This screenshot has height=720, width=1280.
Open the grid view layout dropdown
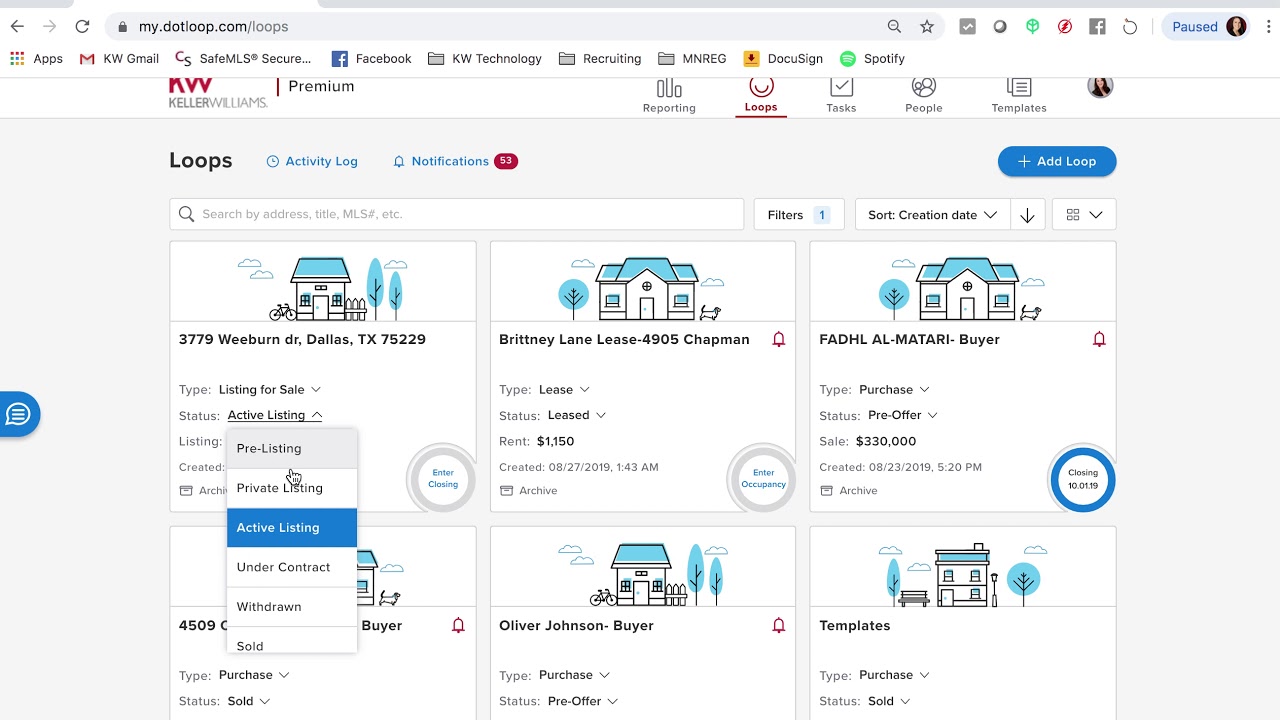(1084, 215)
